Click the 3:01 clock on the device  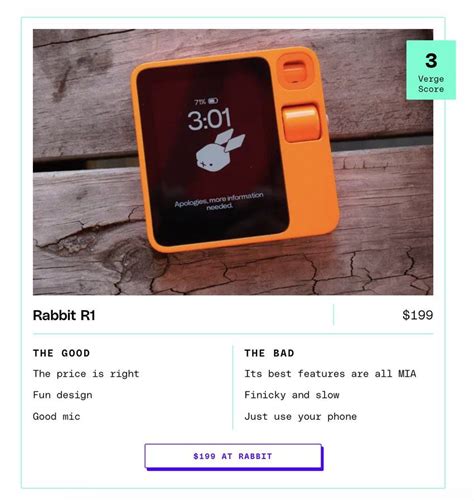[209, 119]
